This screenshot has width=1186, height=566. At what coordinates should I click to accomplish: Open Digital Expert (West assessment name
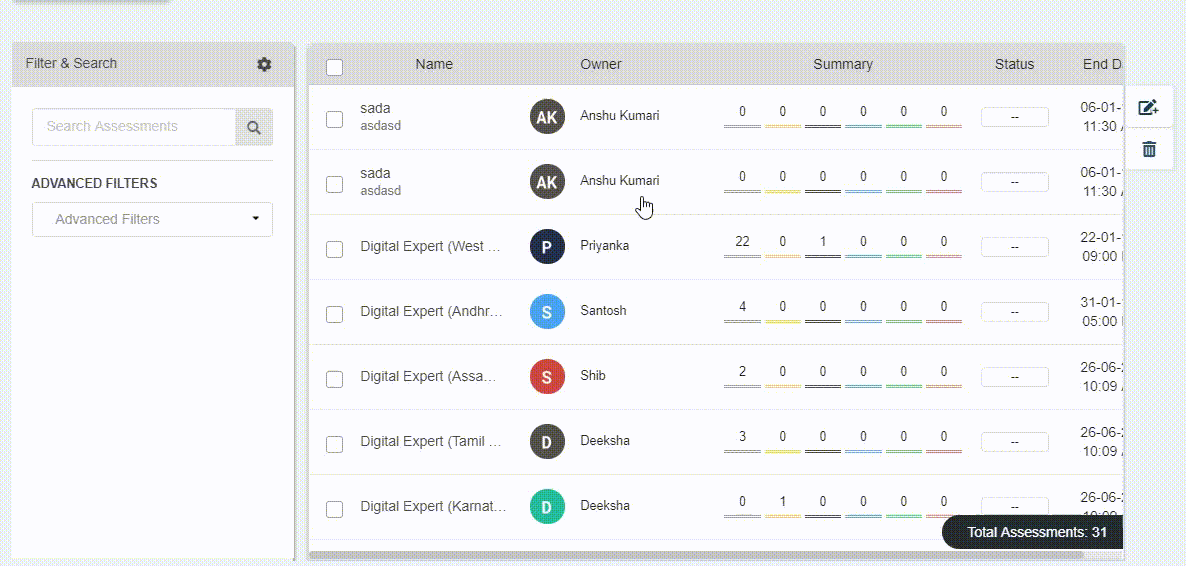tap(431, 247)
